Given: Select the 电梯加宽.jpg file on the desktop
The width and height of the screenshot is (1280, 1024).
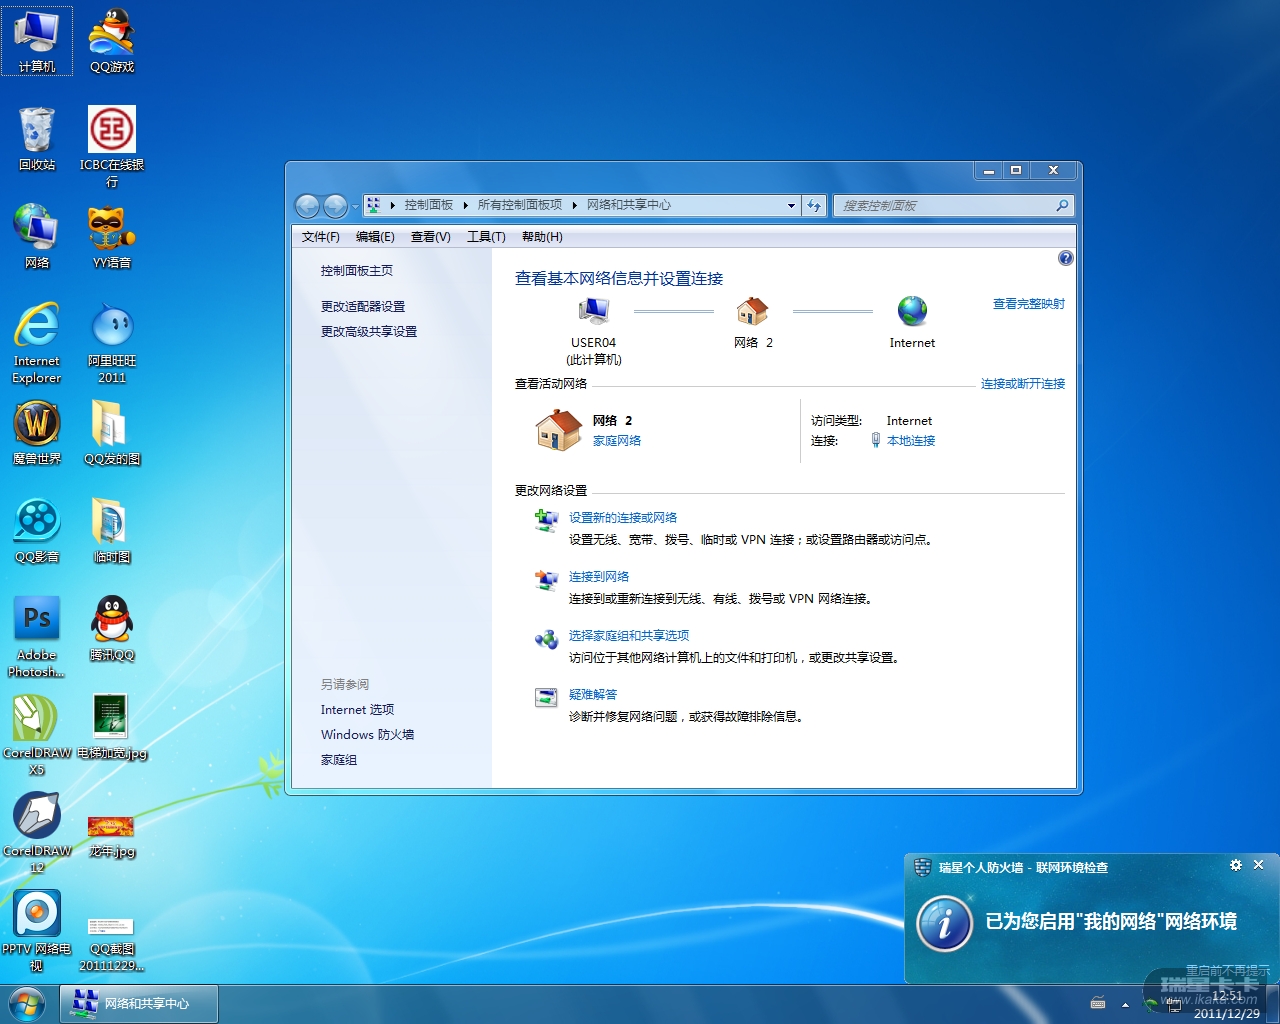Looking at the screenshot, I should point(112,727).
